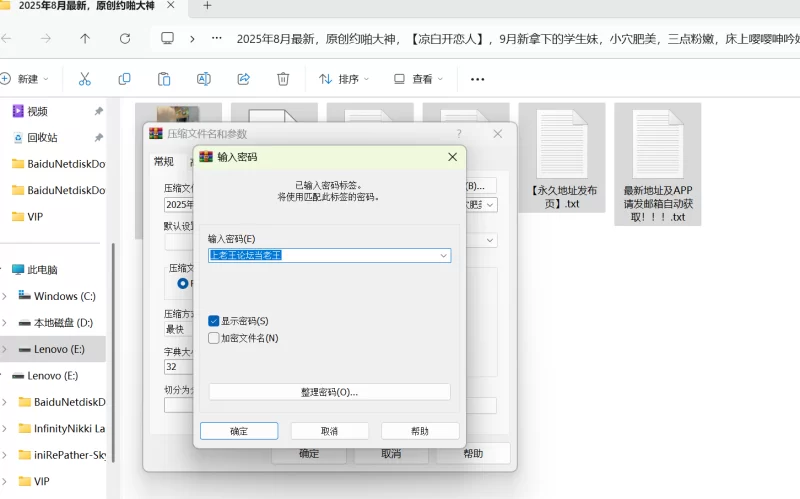The image size is (800, 499).
Task: Click 整理密码(O)... button
Action: 330,392
